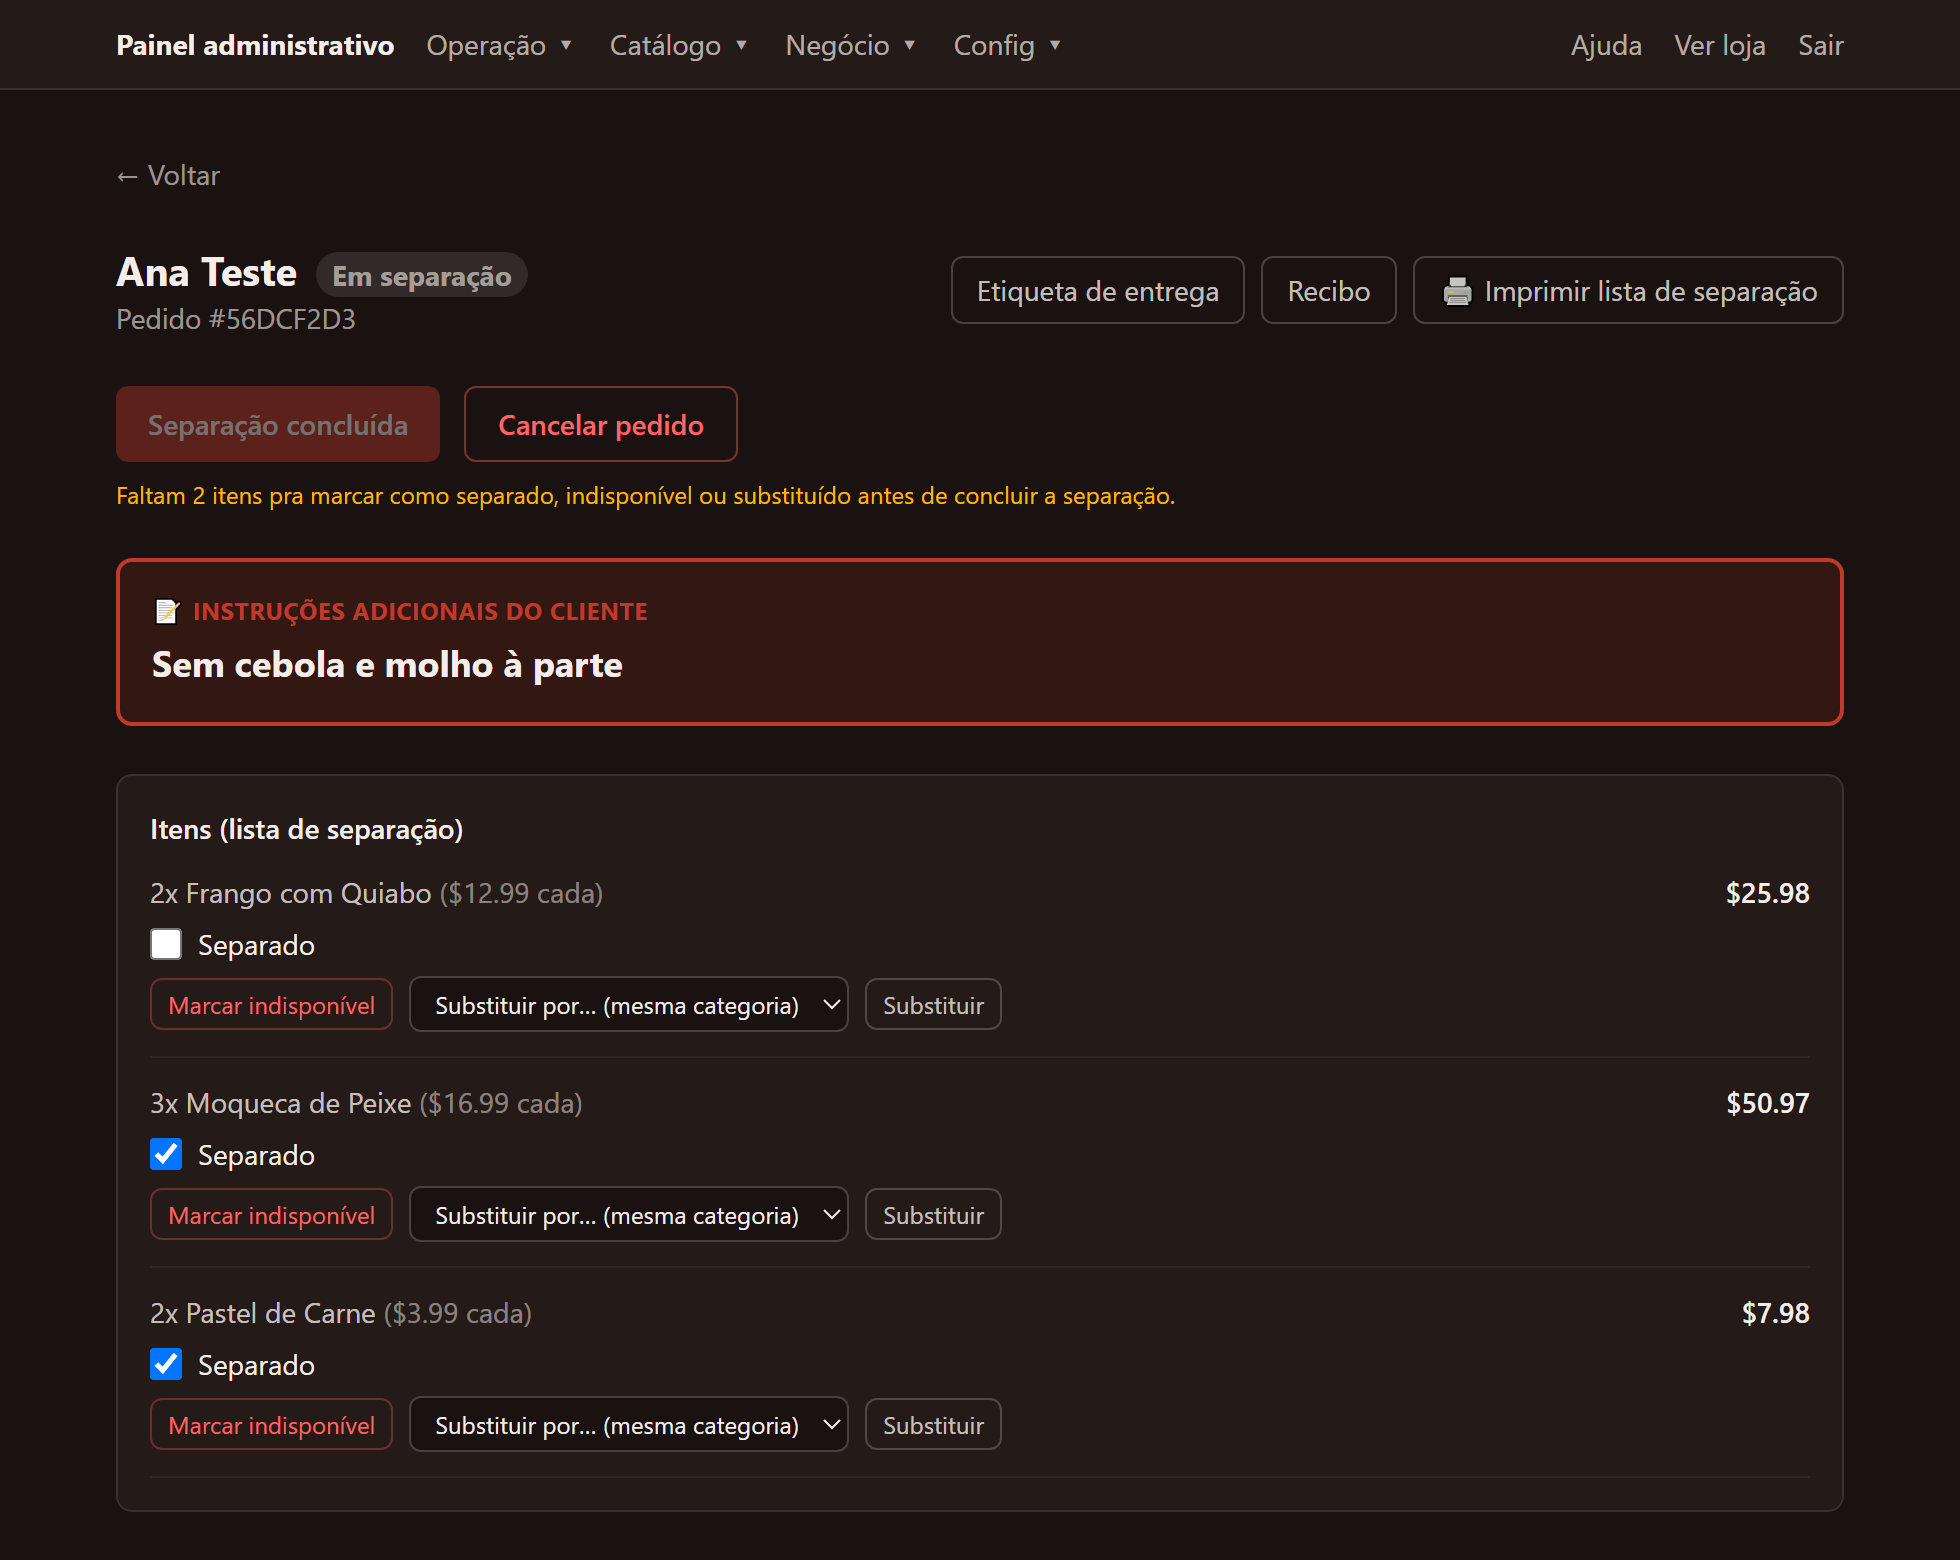
Task: Expand the Operação menu
Action: coord(499,45)
